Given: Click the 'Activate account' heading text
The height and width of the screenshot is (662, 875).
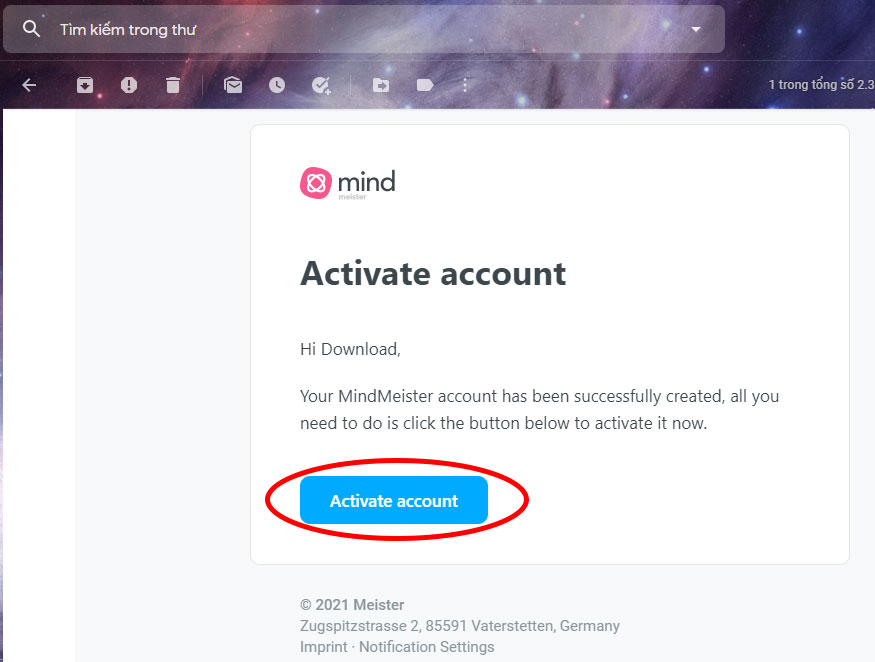Looking at the screenshot, I should point(433,273).
